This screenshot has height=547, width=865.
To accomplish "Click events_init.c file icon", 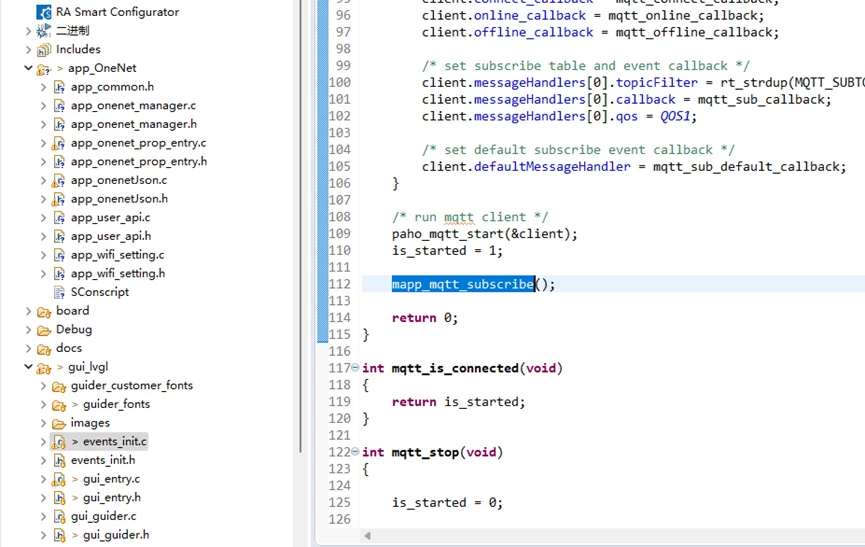I will click(58, 442).
